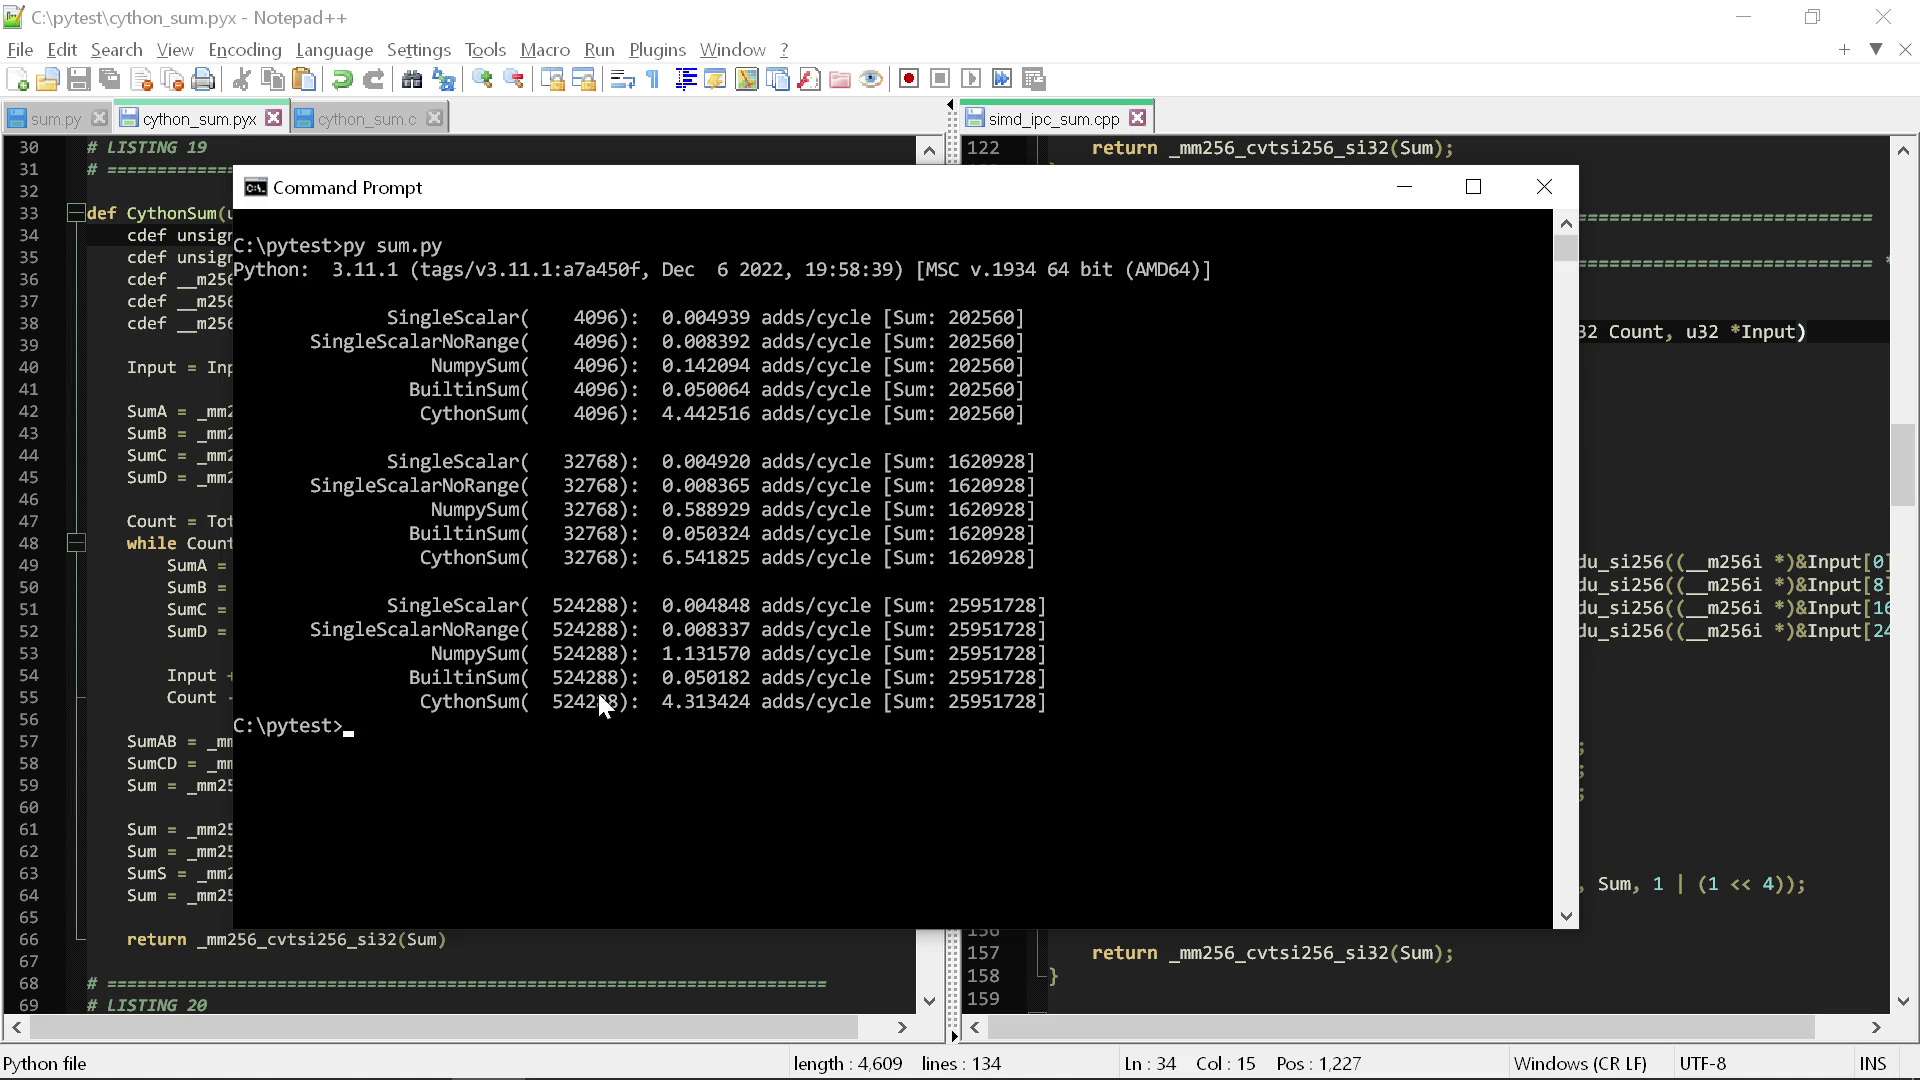Close the cython_sum.pyx tab
The height and width of the screenshot is (1080, 1920).
273,118
